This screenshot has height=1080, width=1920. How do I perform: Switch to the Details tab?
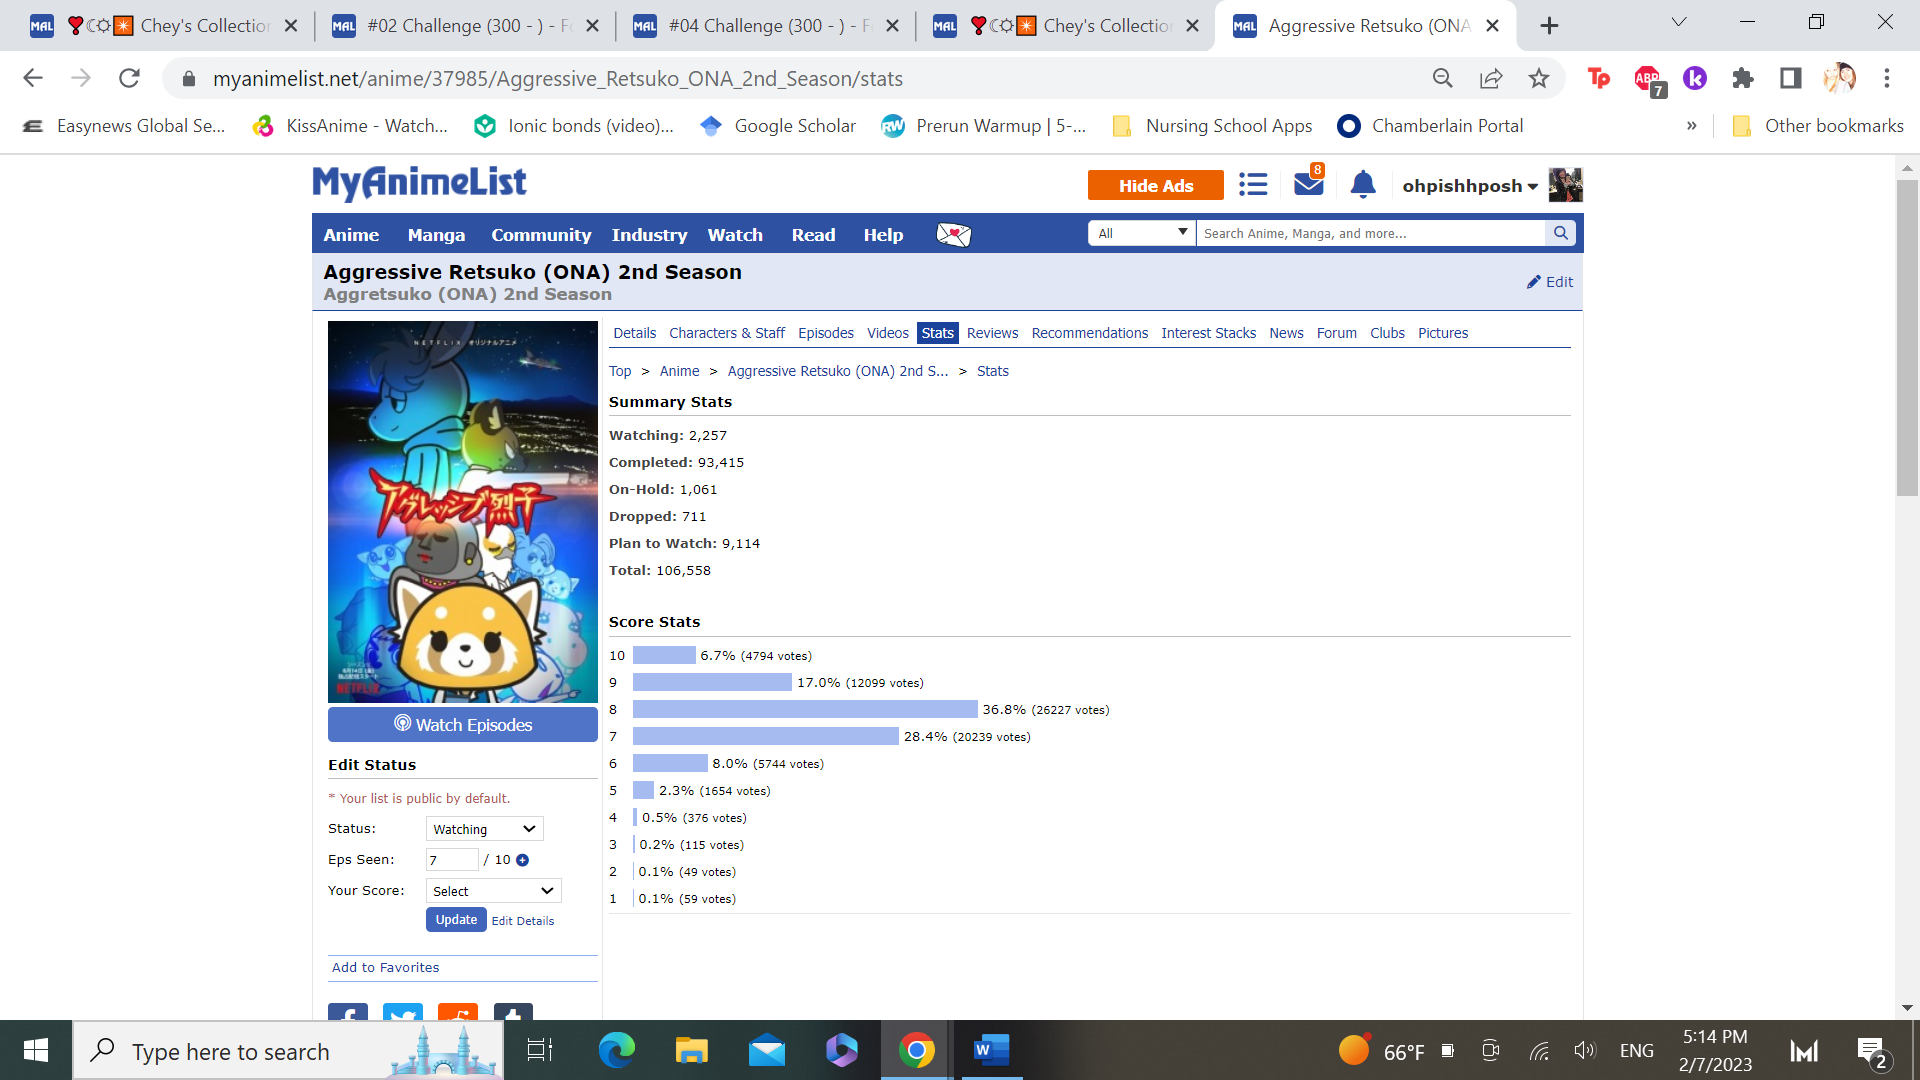click(634, 333)
